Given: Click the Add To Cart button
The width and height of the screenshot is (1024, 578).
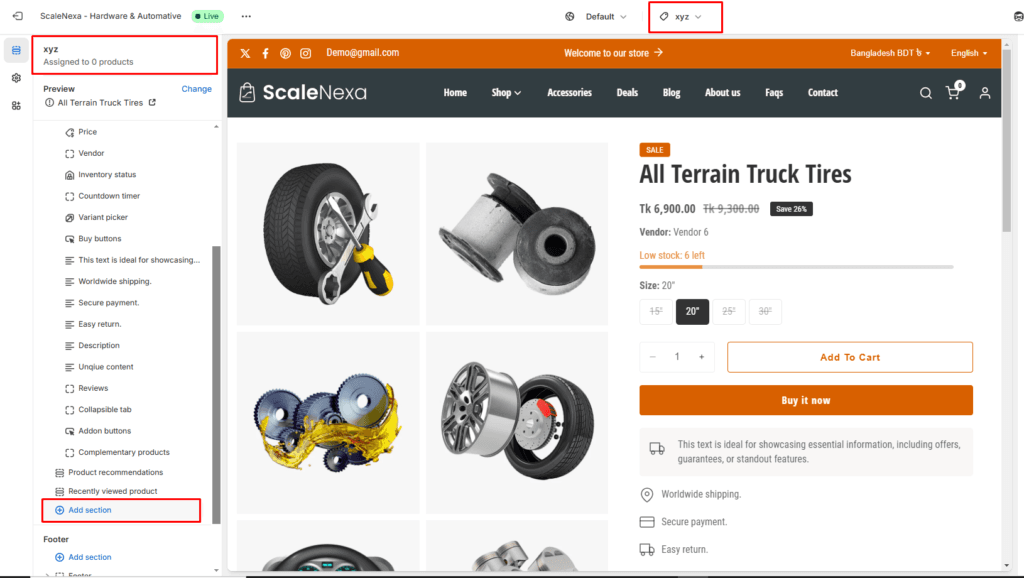Looking at the screenshot, I should (850, 357).
